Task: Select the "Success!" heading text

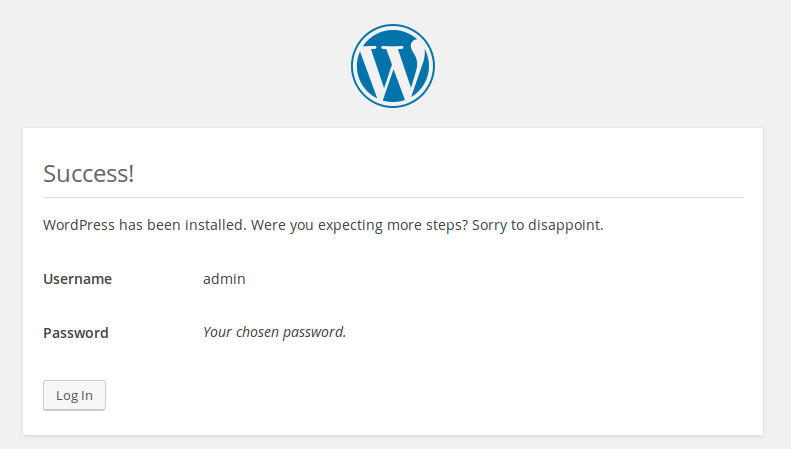Action: pyautogui.click(x=89, y=174)
